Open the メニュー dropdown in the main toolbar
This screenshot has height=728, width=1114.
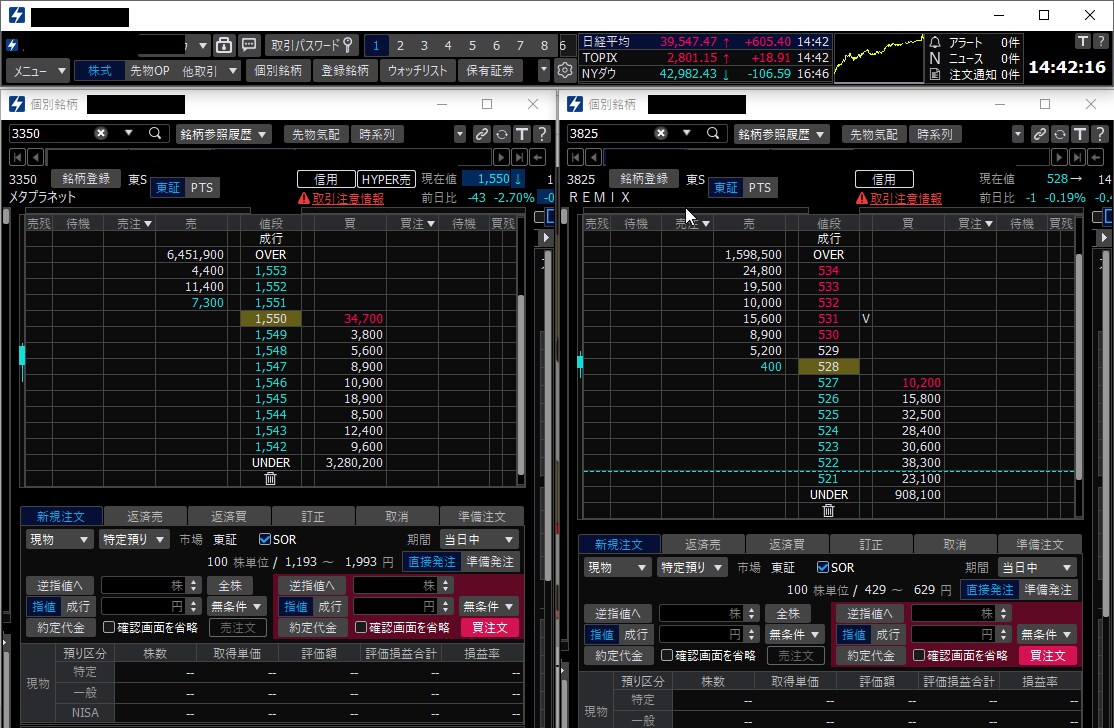click(x=37, y=71)
